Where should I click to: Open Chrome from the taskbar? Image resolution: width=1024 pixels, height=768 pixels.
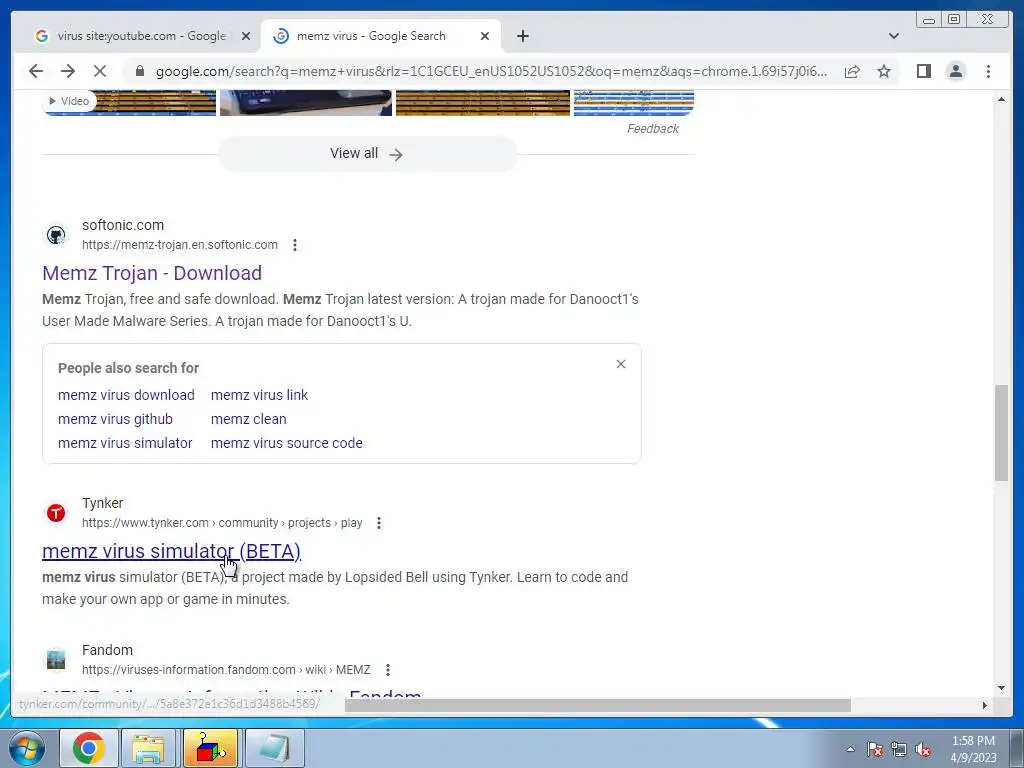coord(89,748)
